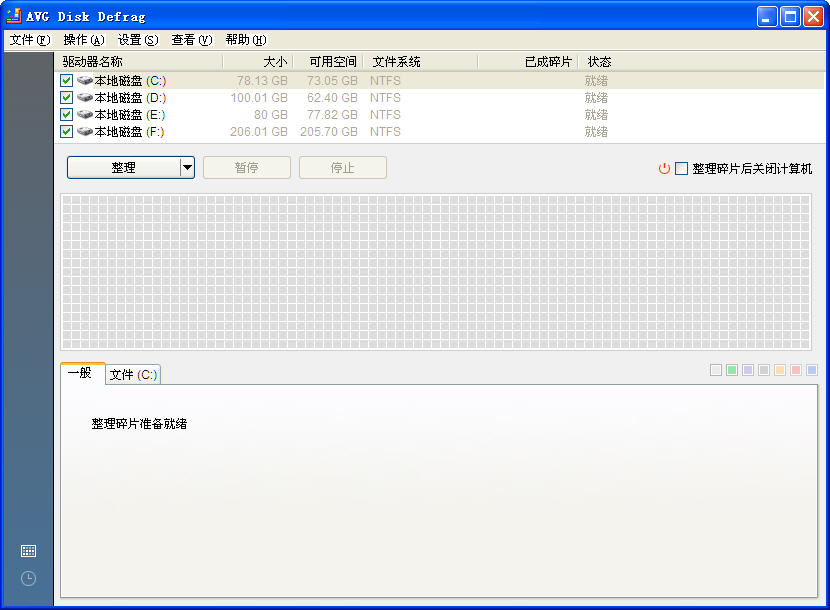Click the AVG Disk Defrag title bar icon
The height and width of the screenshot is (610, 830).
14,16
